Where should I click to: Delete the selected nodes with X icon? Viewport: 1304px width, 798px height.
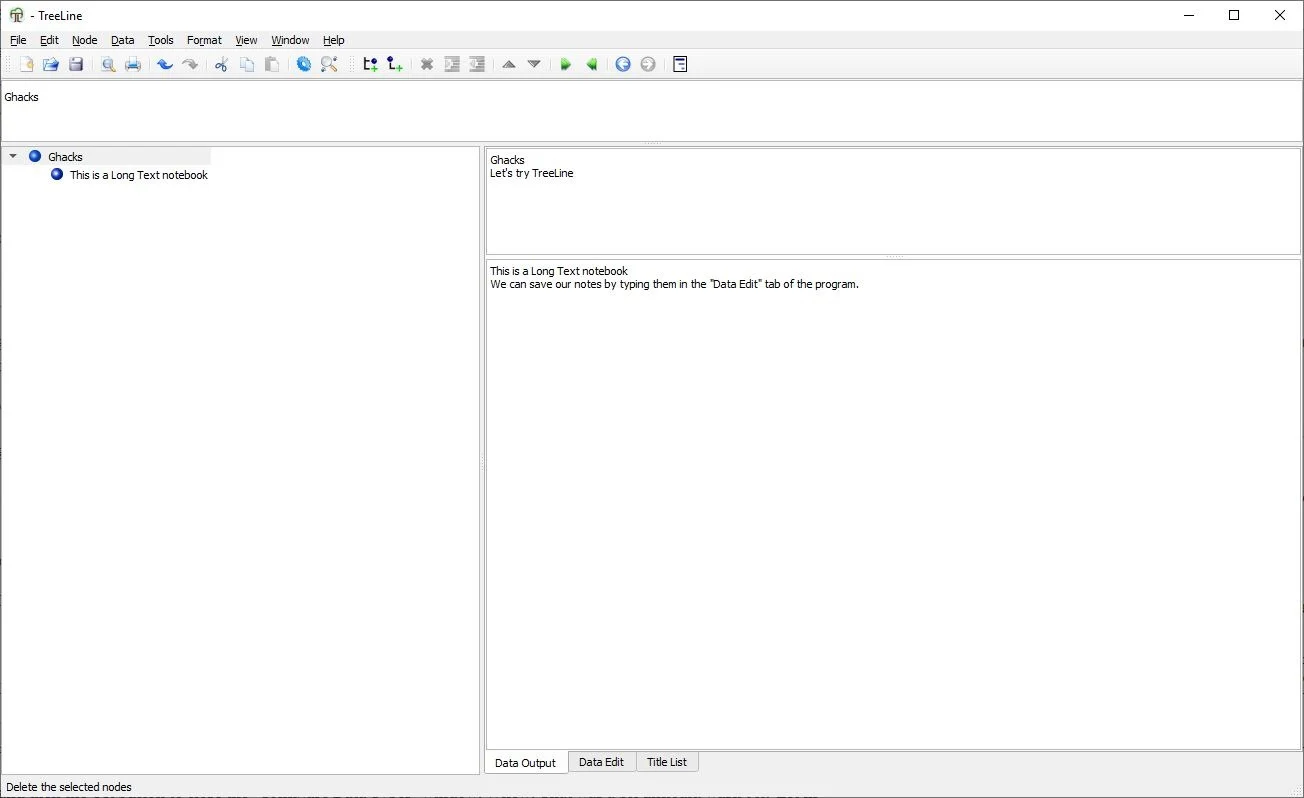(x=427, y=64)
